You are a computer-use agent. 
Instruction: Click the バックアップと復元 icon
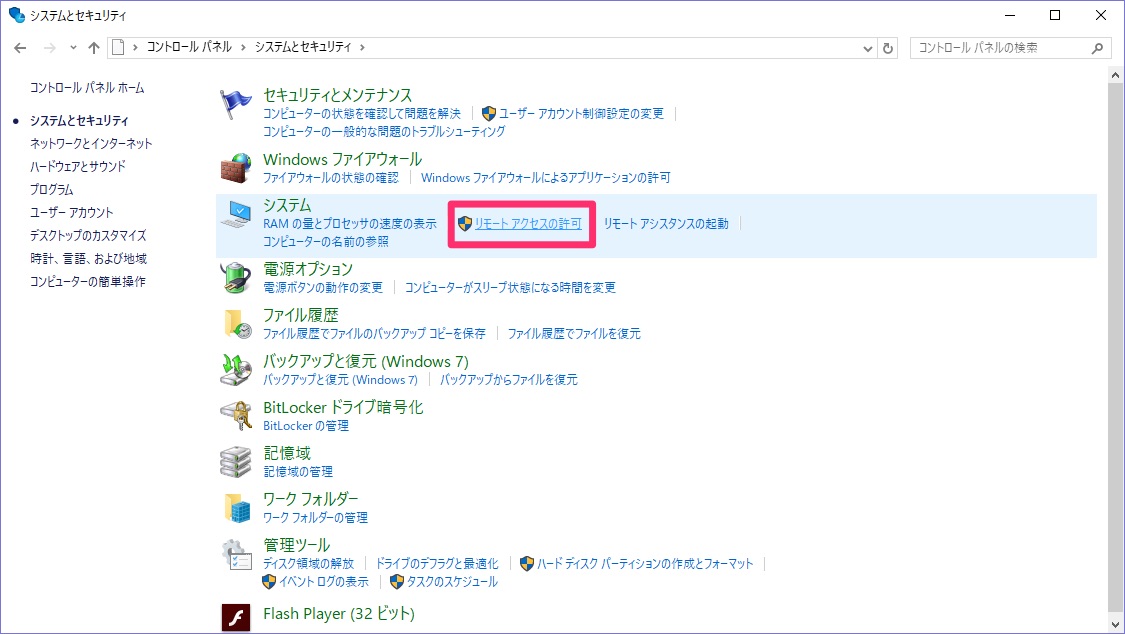point(235,370)
